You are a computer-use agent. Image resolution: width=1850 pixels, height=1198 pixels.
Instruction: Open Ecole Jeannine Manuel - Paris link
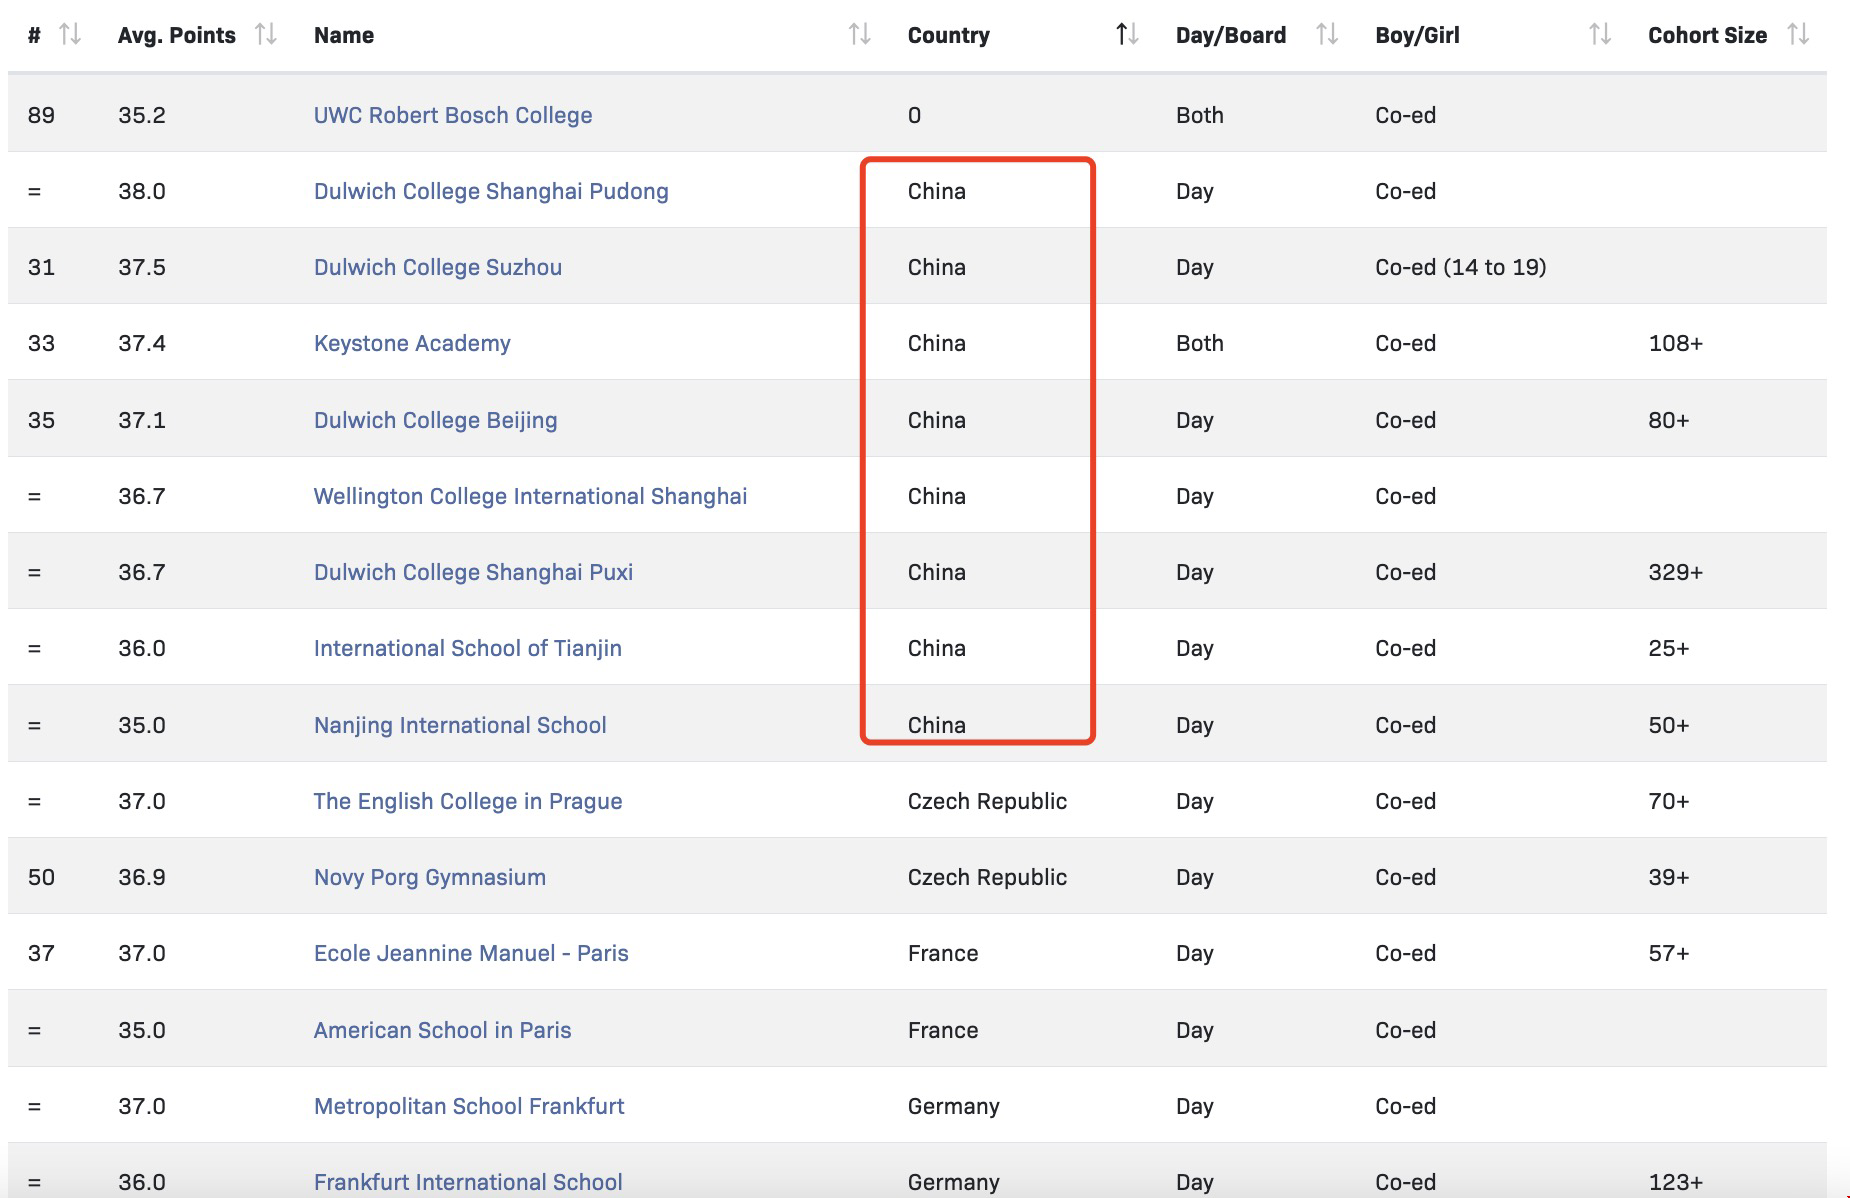click(x=471, y=953)
